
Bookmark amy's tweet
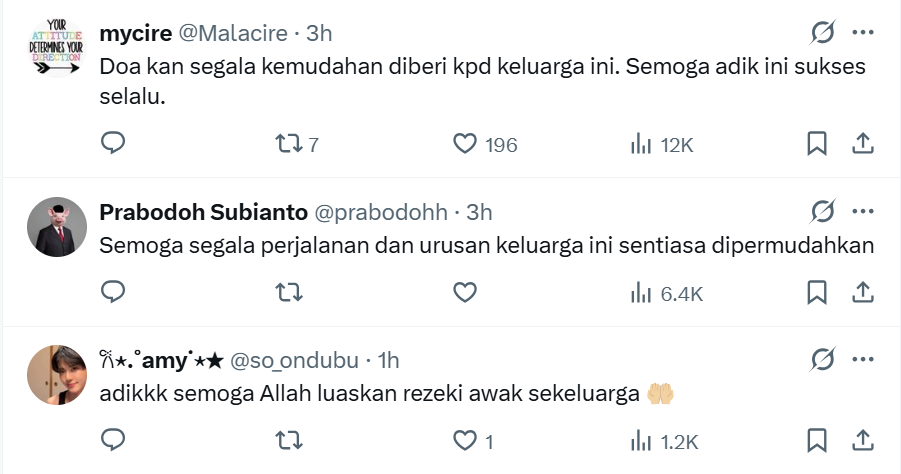click(x=817, y=440)
